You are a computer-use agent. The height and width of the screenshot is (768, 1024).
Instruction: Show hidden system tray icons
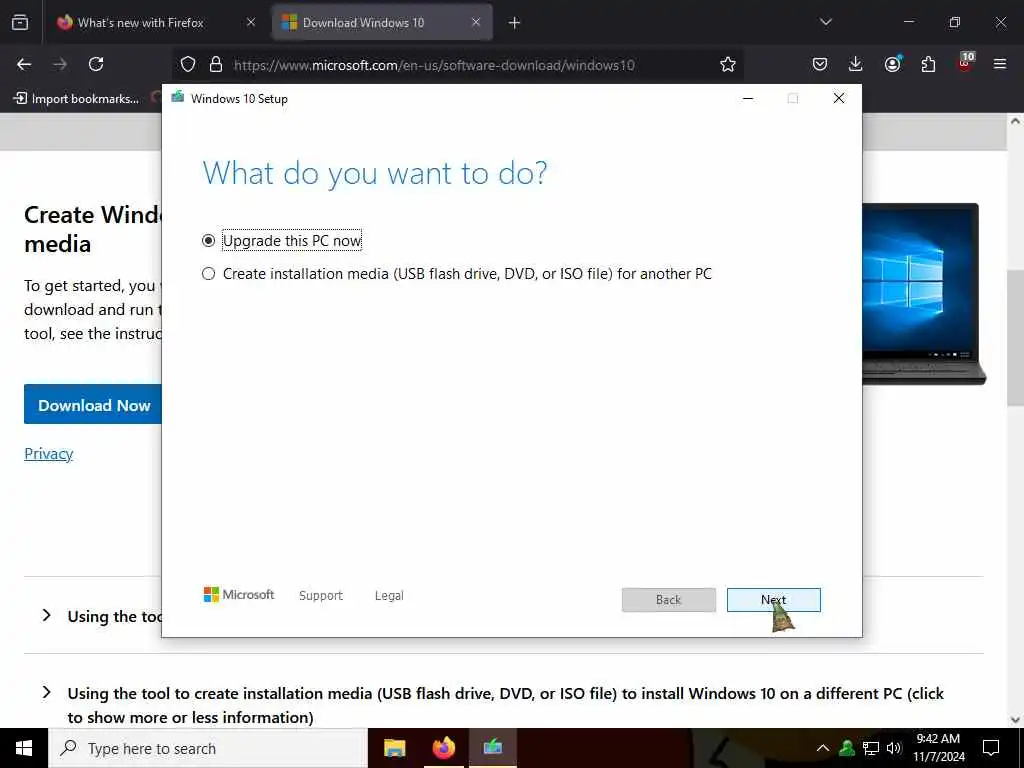pyautogui.click(x=823, y=748)
